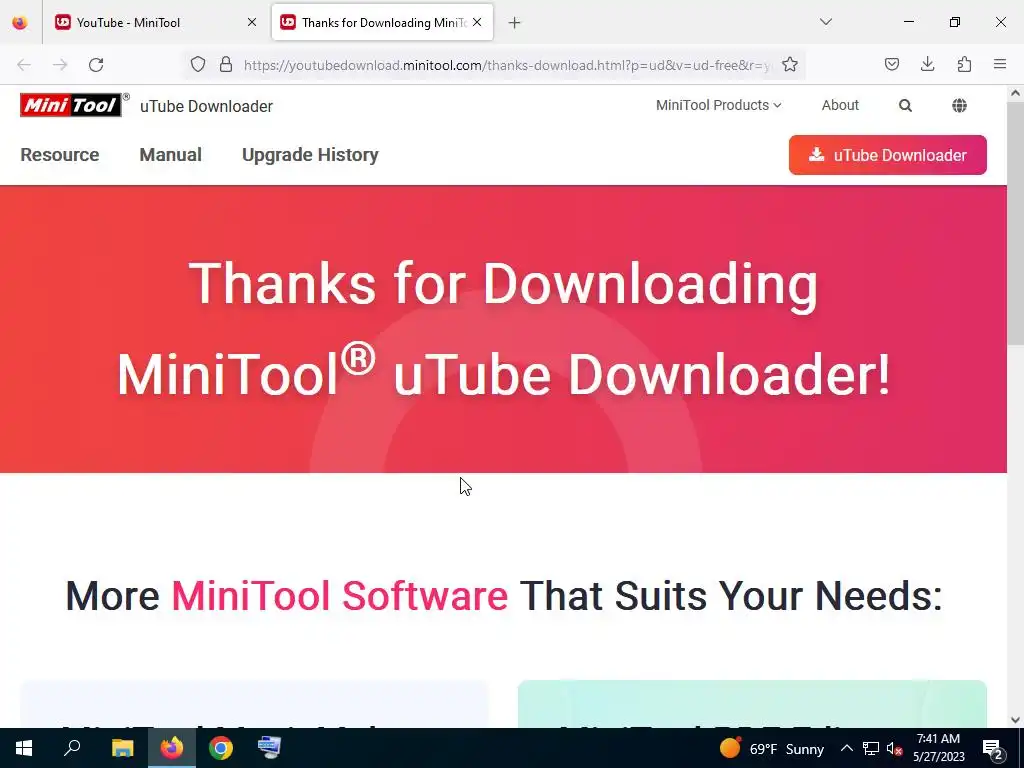Click the muted volume tray icon
The height and width of the screenshot is (768, 1024).
[x=894, y=749]
